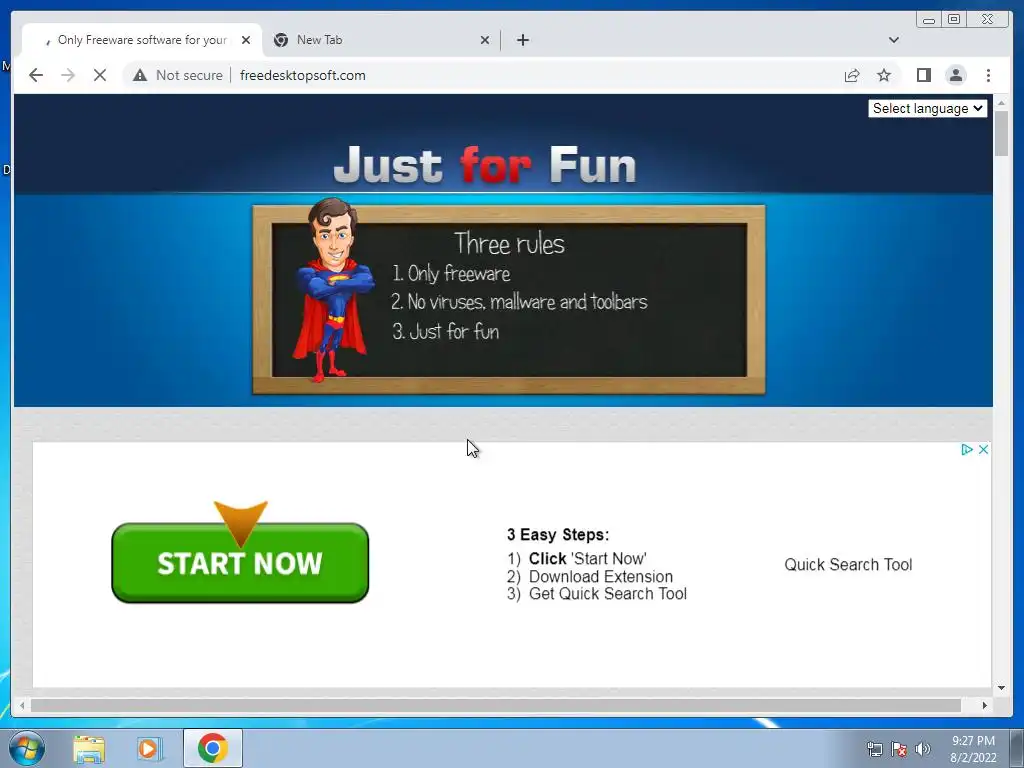Click the Three rules chalkboard image
Viewport: 1024px width, 768px height.
[509, 300]
